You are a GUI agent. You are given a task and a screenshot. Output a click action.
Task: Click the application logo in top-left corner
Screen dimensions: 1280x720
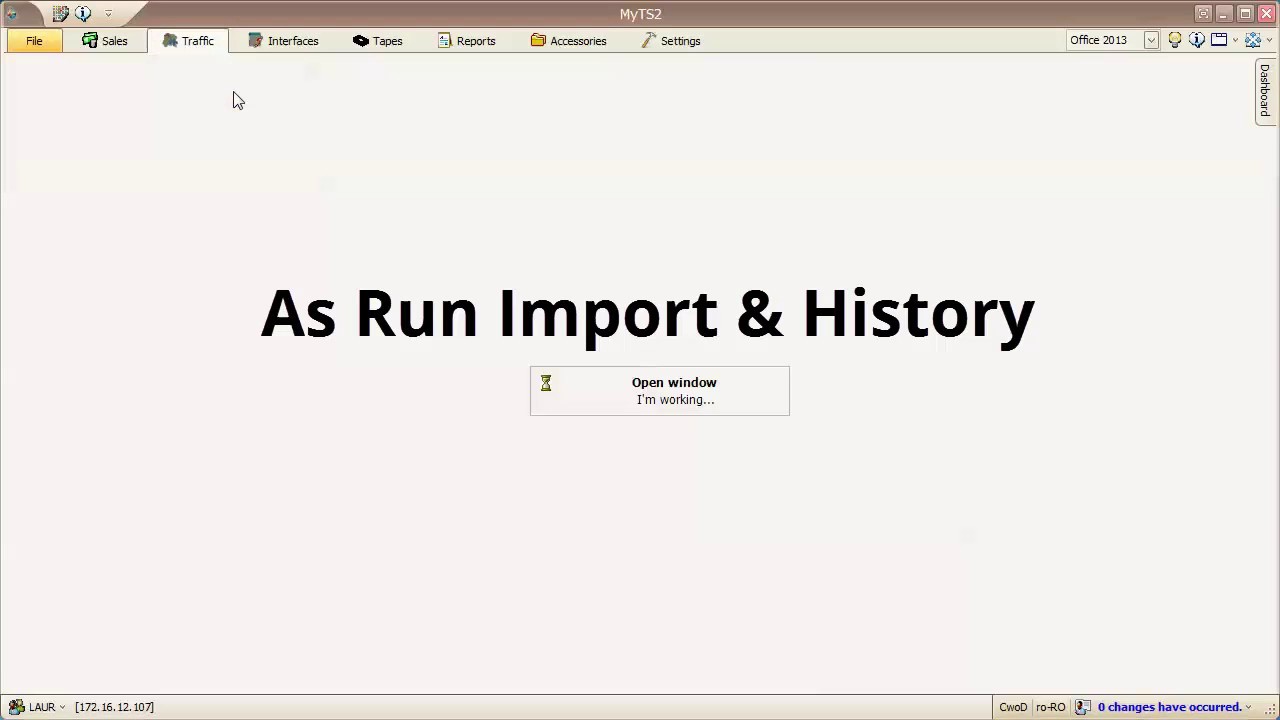pyautogui.click(x=14, y=14)
